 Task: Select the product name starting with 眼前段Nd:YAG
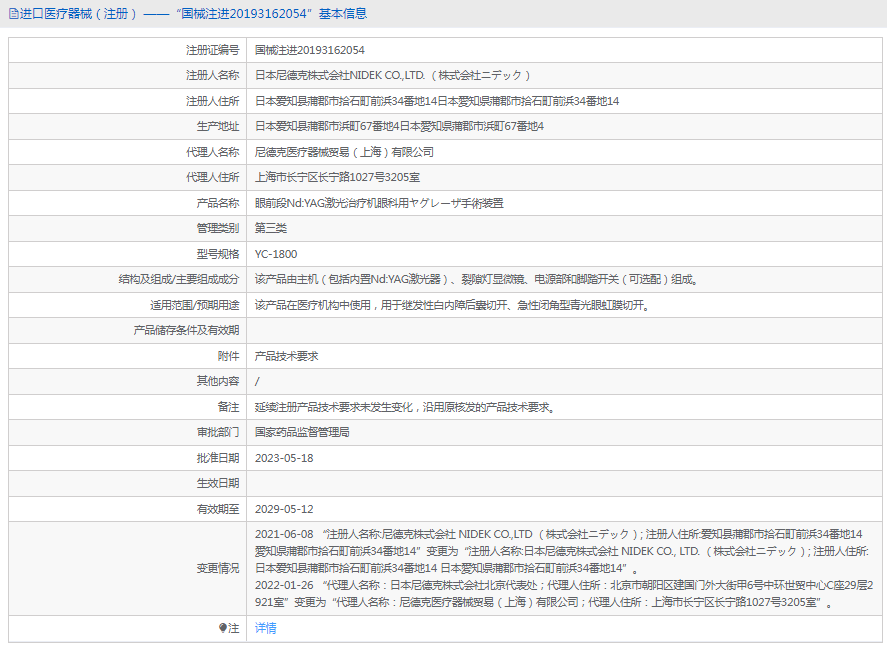pos(379,203)
